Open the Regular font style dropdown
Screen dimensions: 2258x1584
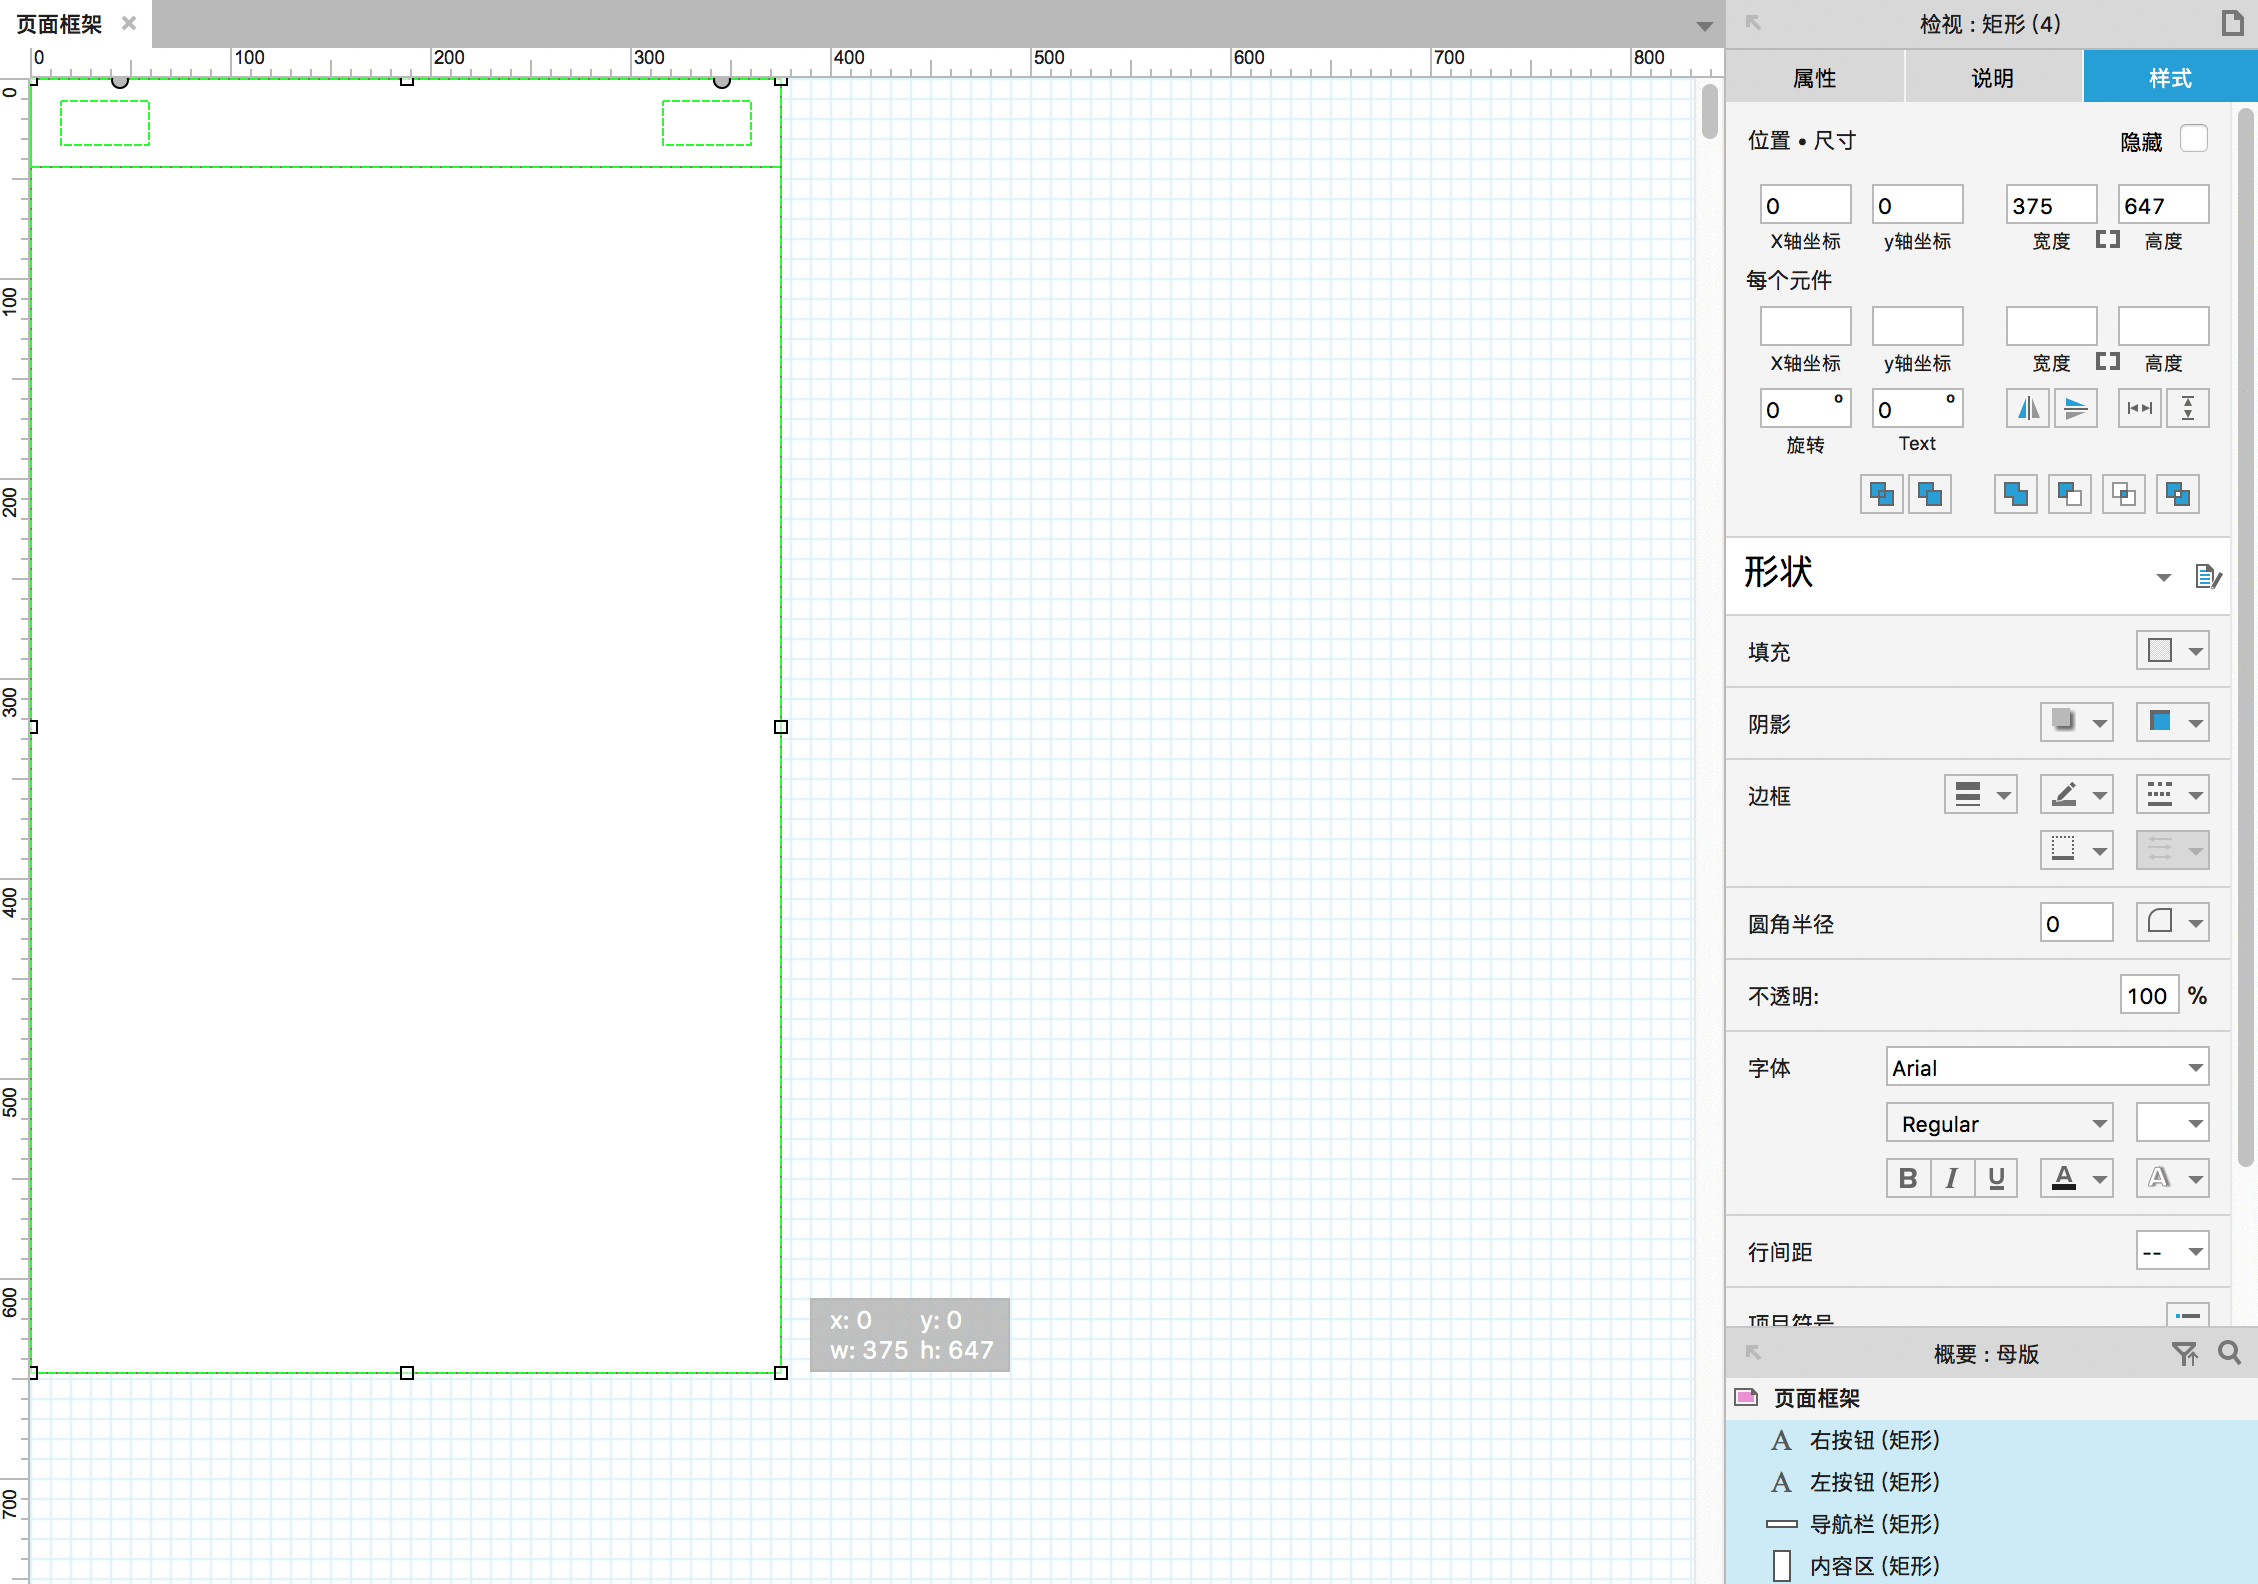(x=2000, y=1123)
